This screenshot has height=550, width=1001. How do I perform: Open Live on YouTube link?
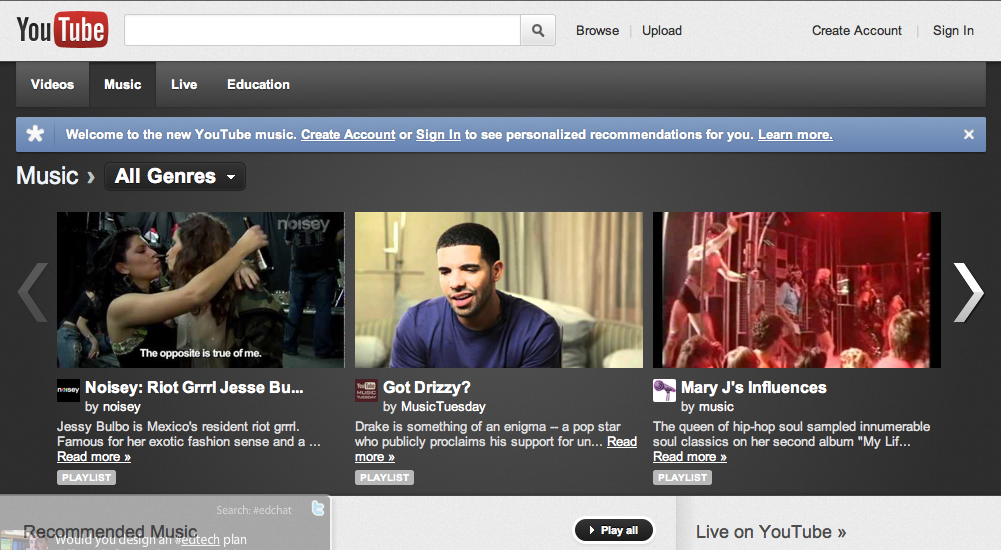771,531
